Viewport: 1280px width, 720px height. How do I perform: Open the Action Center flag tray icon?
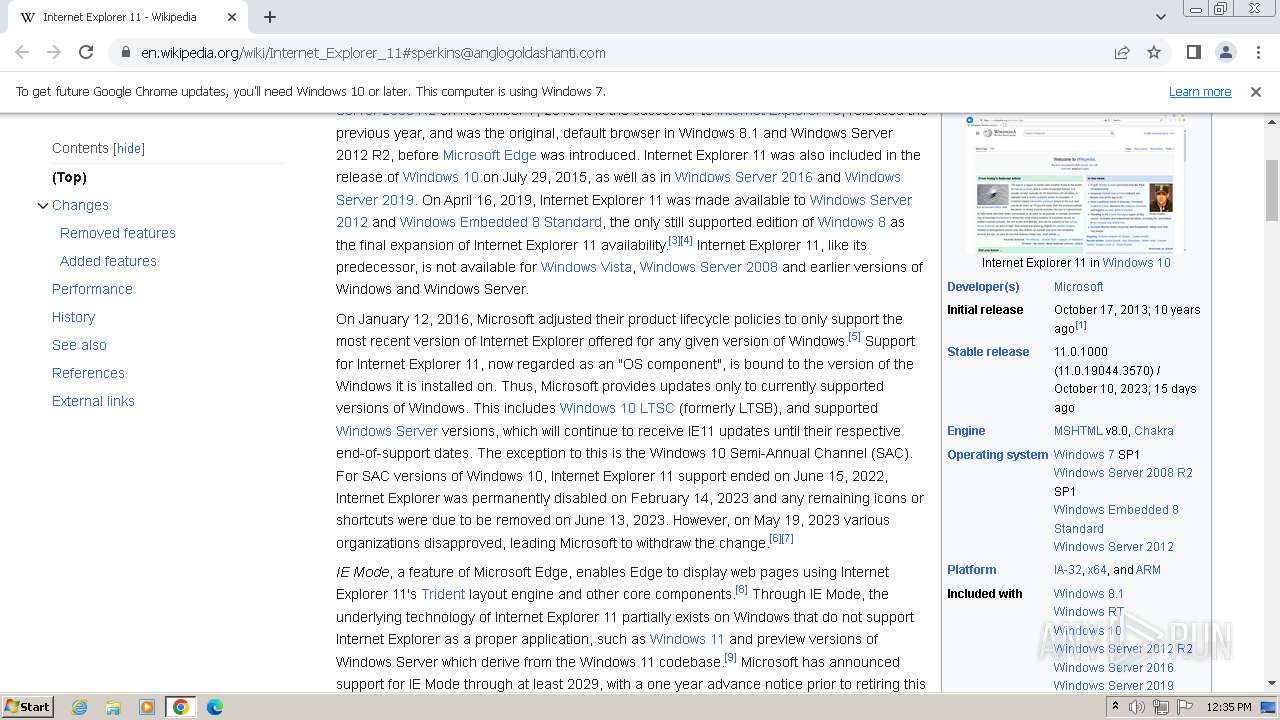coord(1184,707)
